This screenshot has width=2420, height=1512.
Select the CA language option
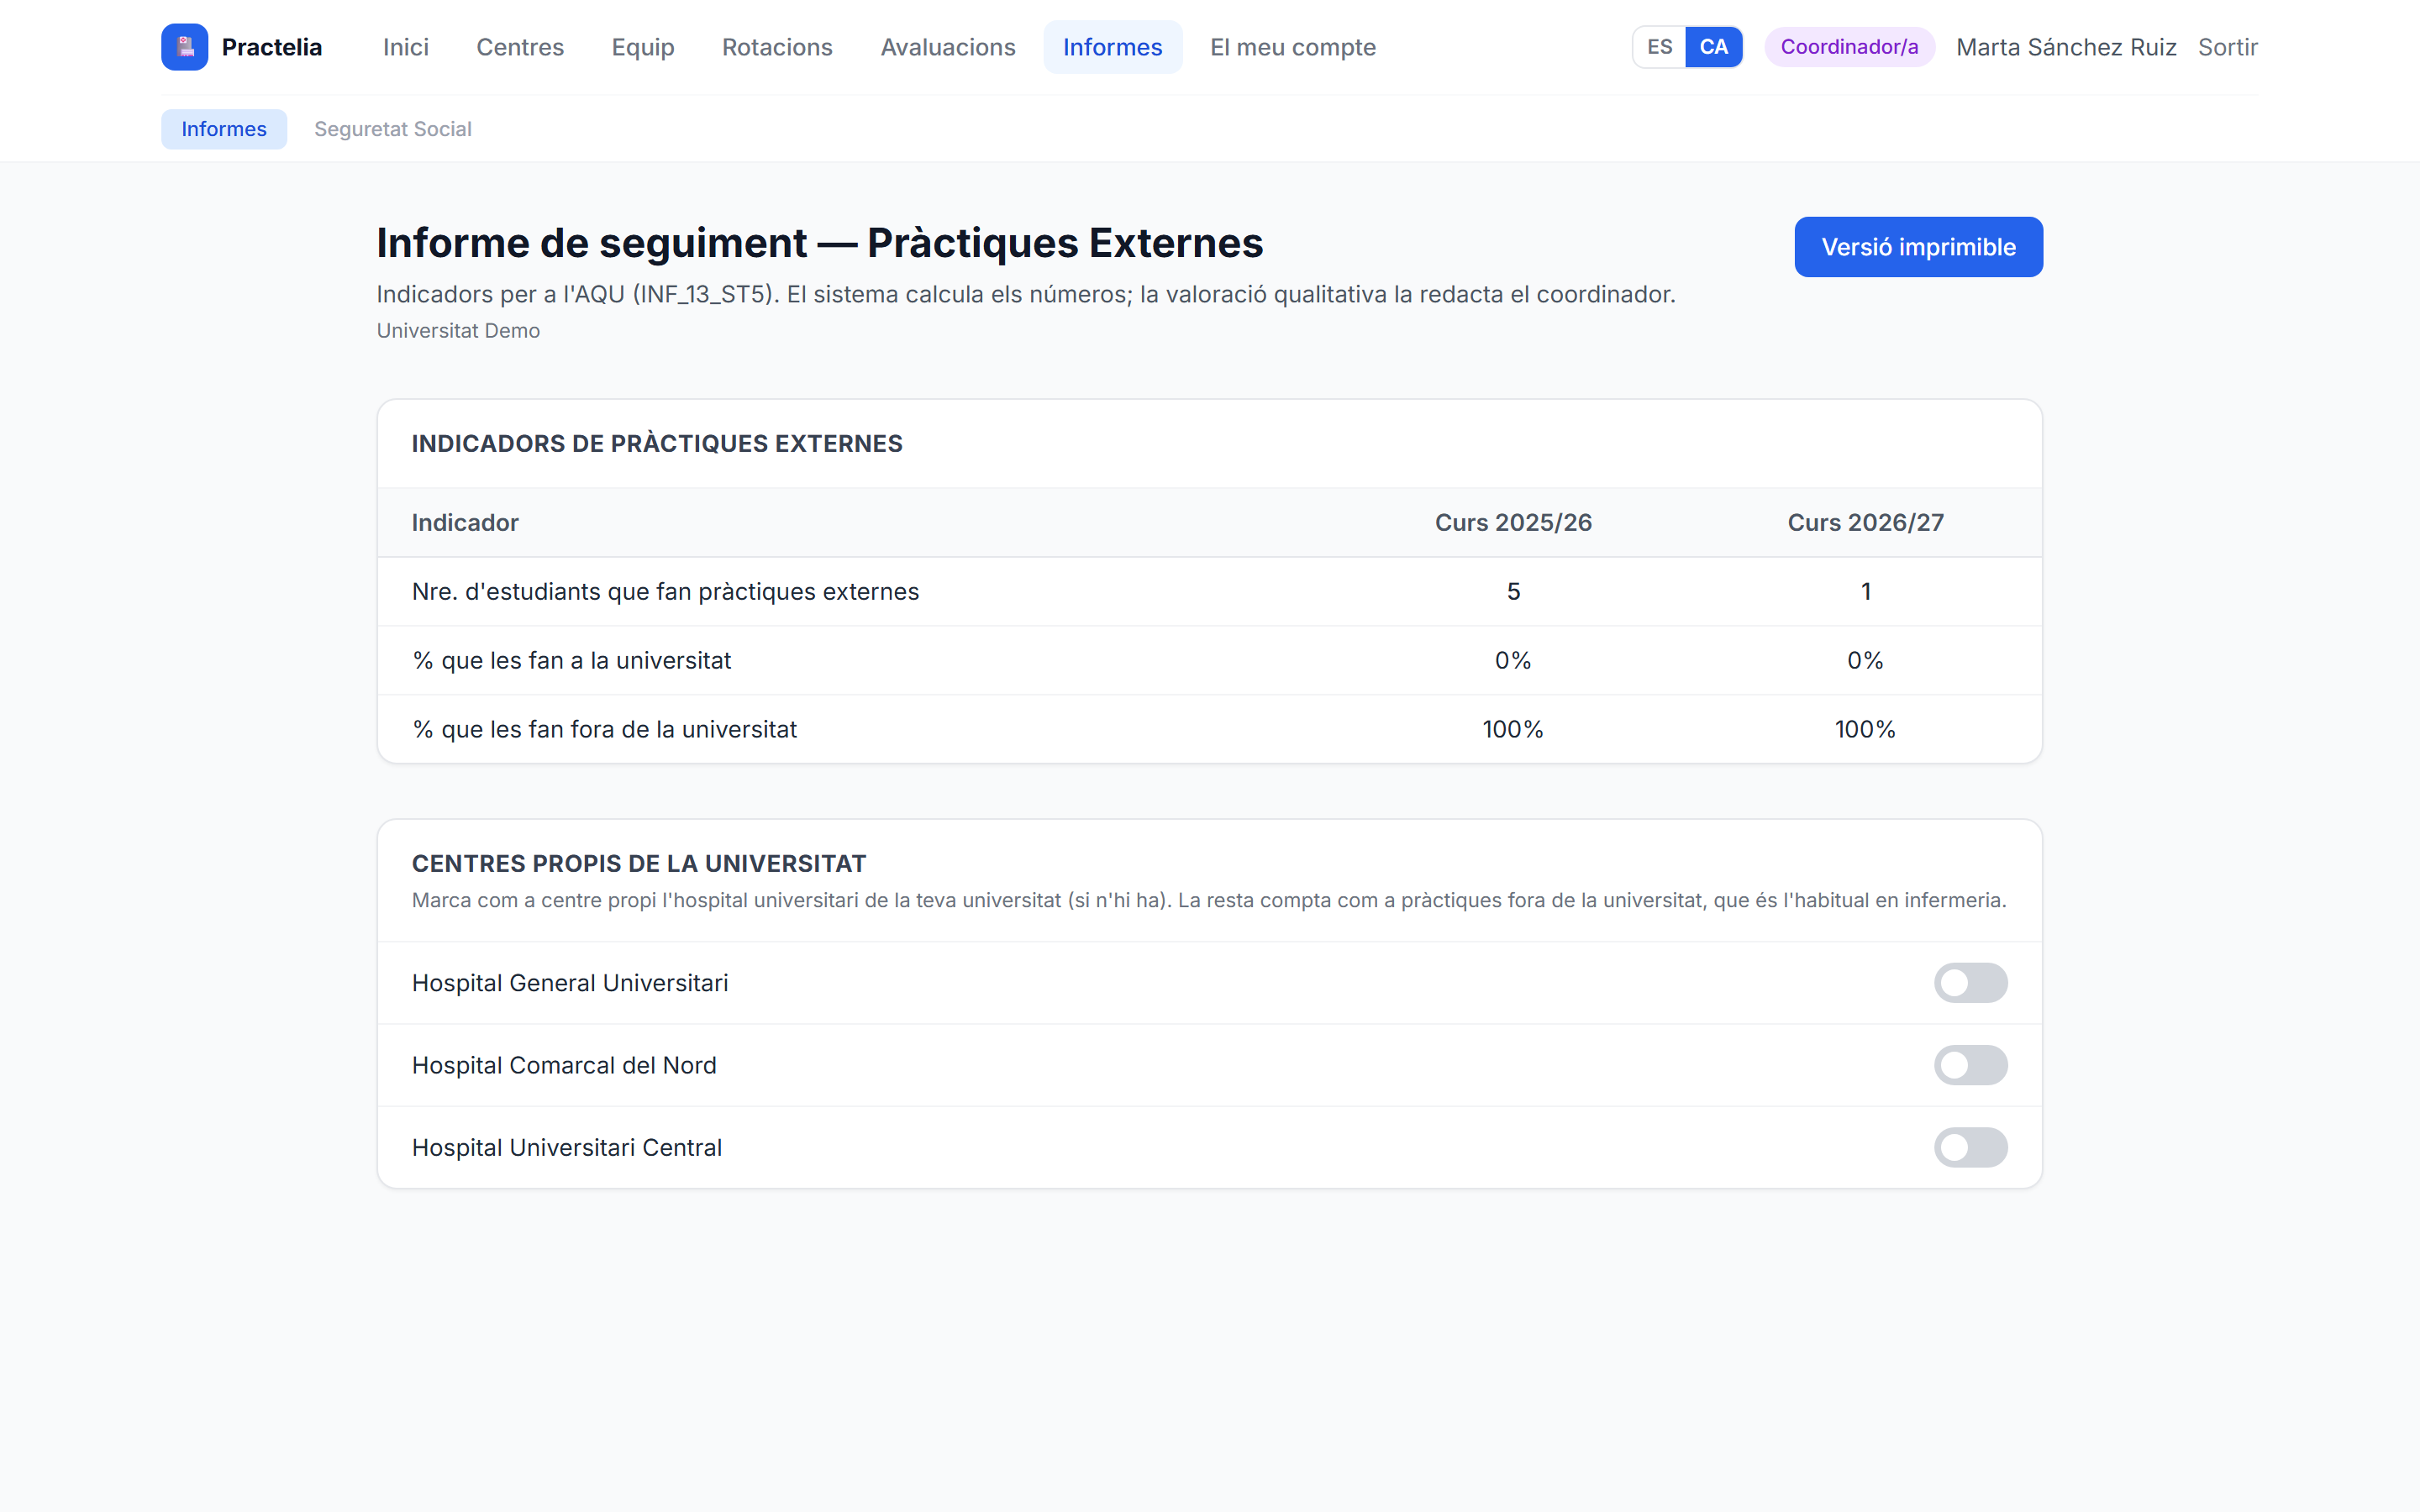tap(1714, 47)
